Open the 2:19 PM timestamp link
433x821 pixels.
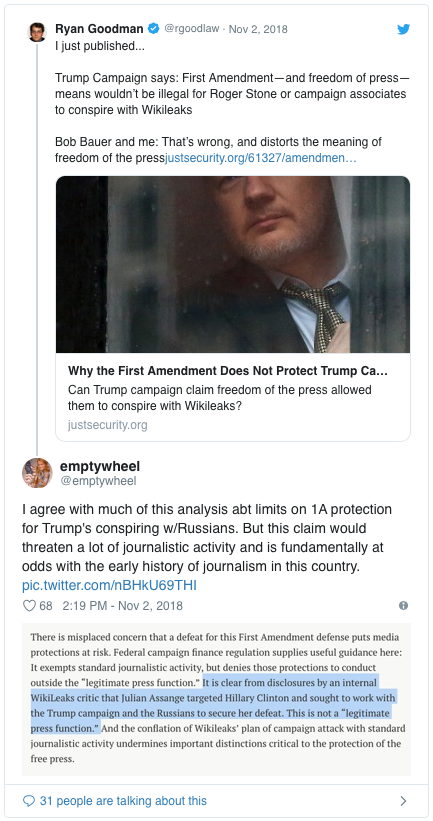tap(123, 606)
